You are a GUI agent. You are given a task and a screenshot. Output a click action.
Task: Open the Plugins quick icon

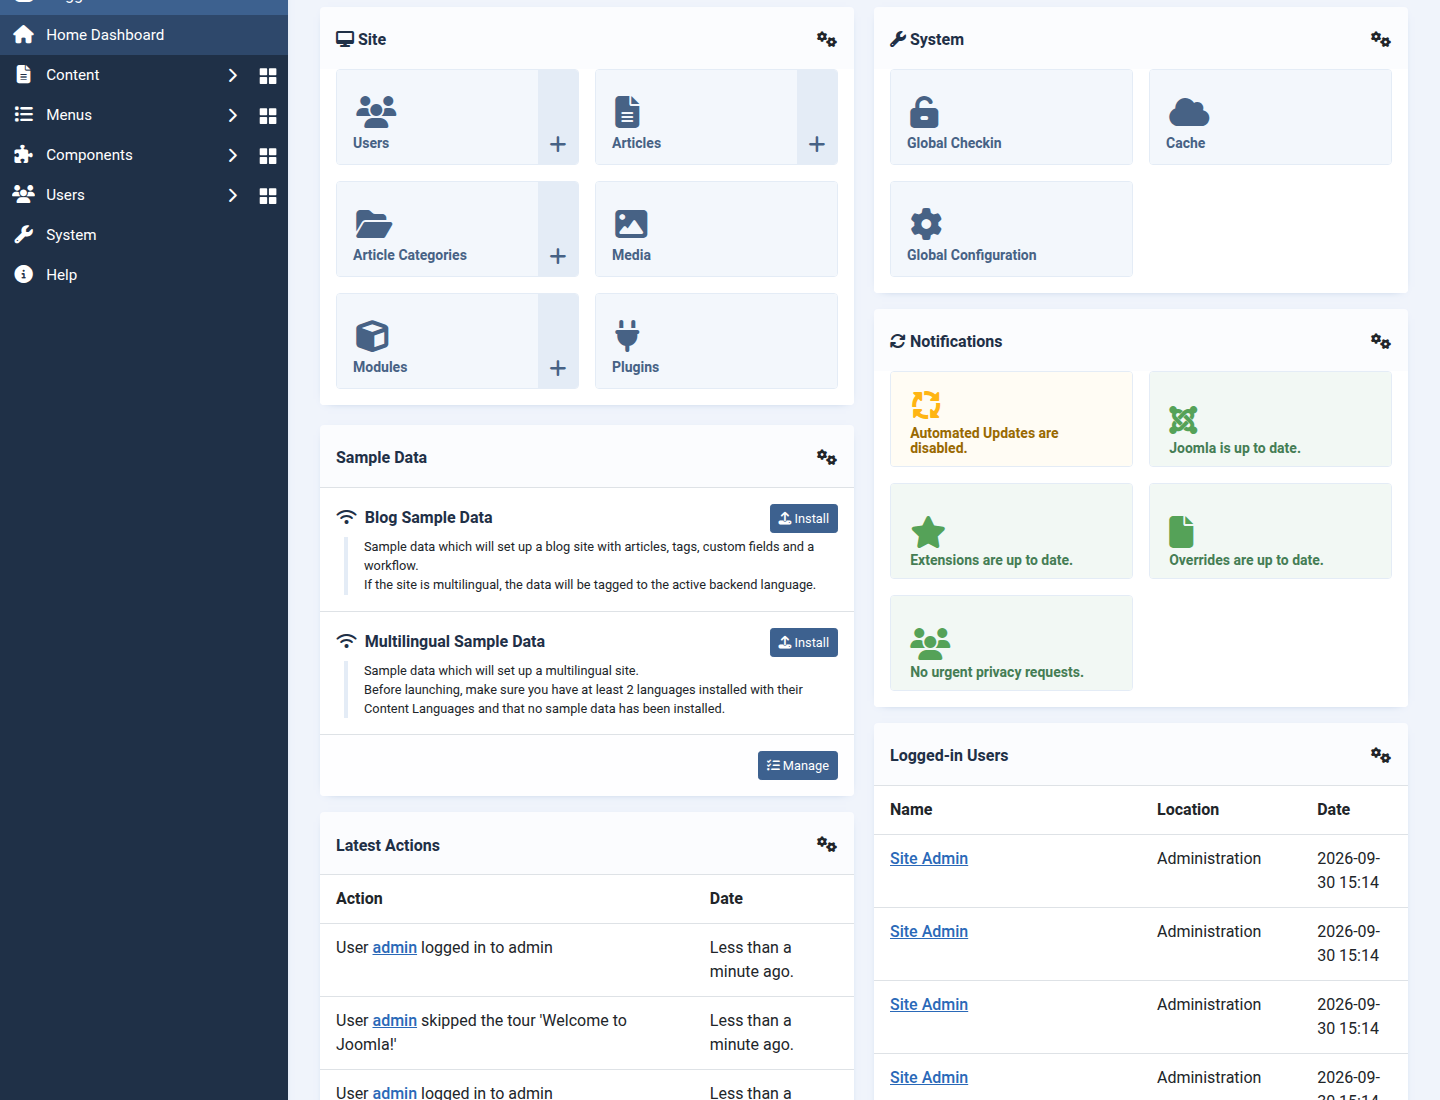(716, 341)
